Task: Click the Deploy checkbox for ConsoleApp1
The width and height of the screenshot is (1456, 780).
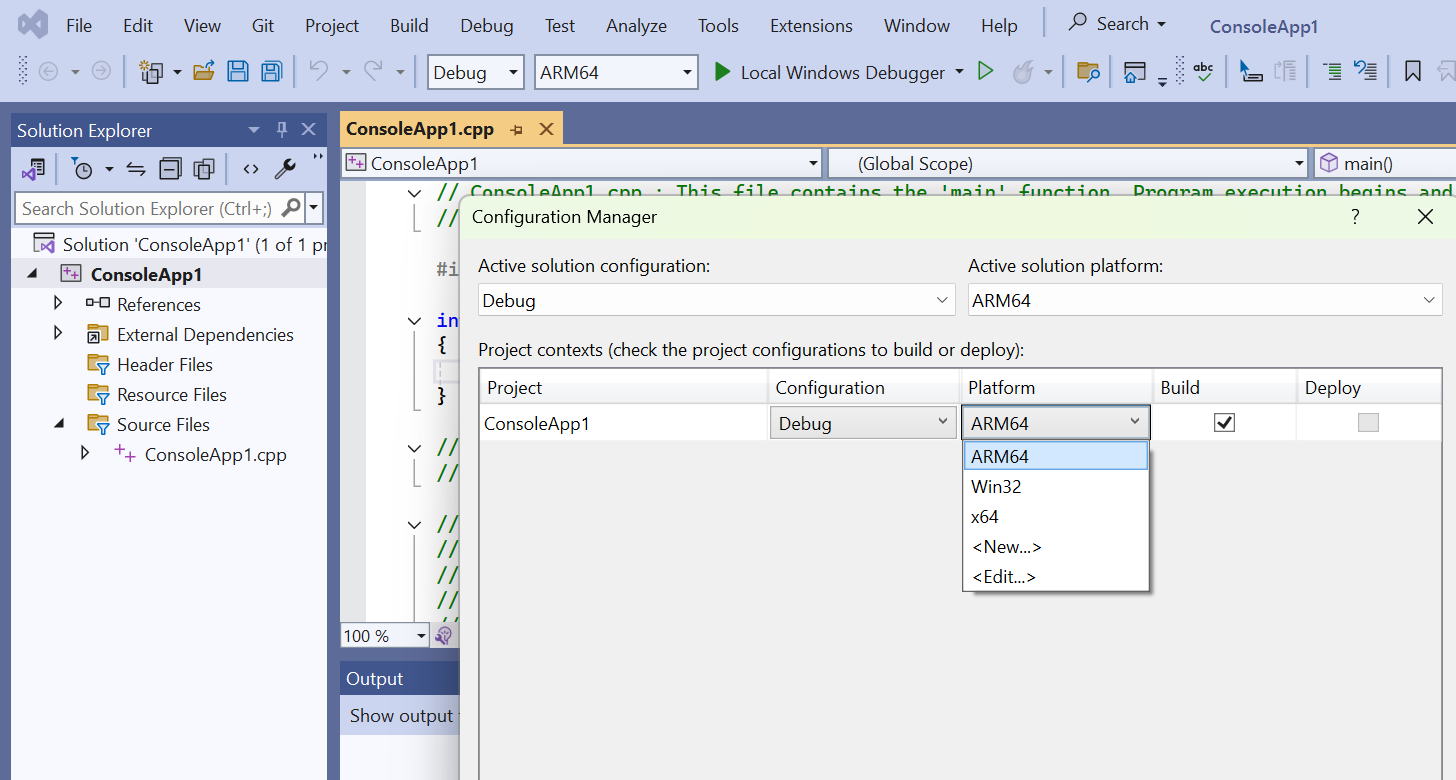Action: pyautogui.click(x=1368, y=423)
